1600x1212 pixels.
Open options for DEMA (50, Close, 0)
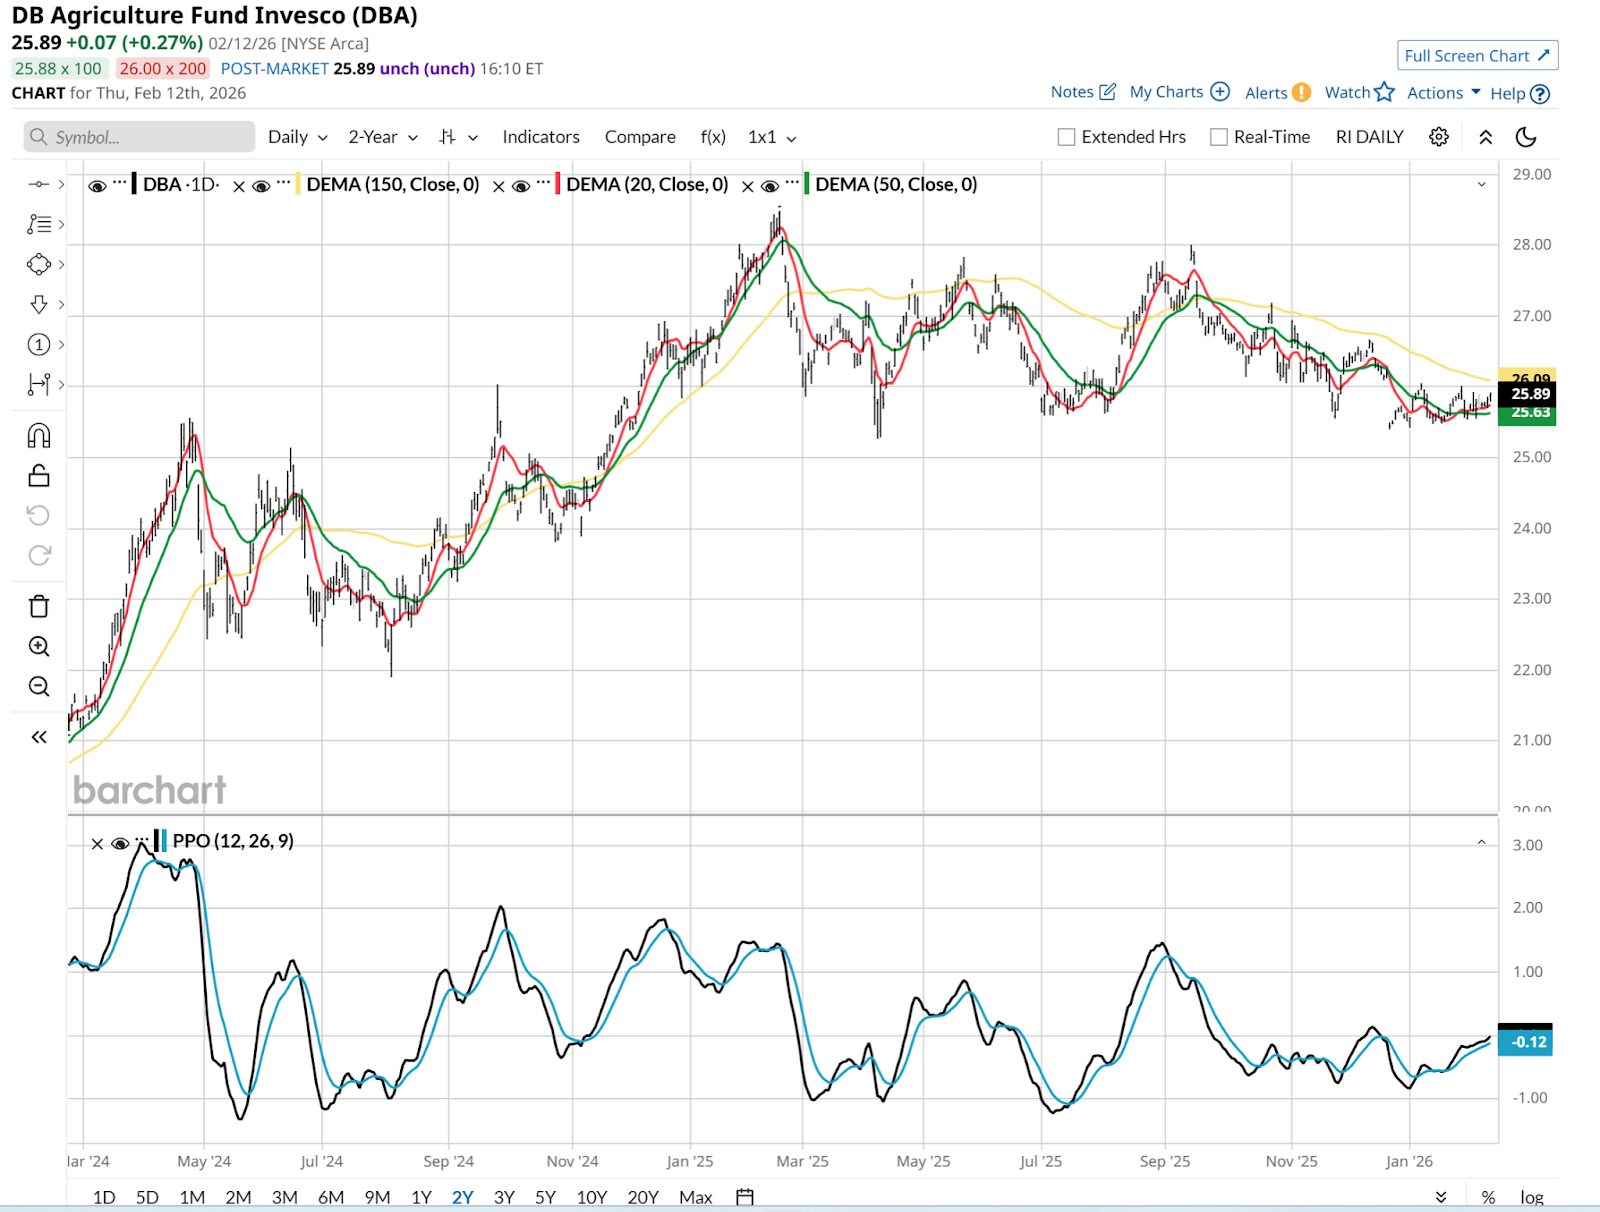(x=793, y=184)
